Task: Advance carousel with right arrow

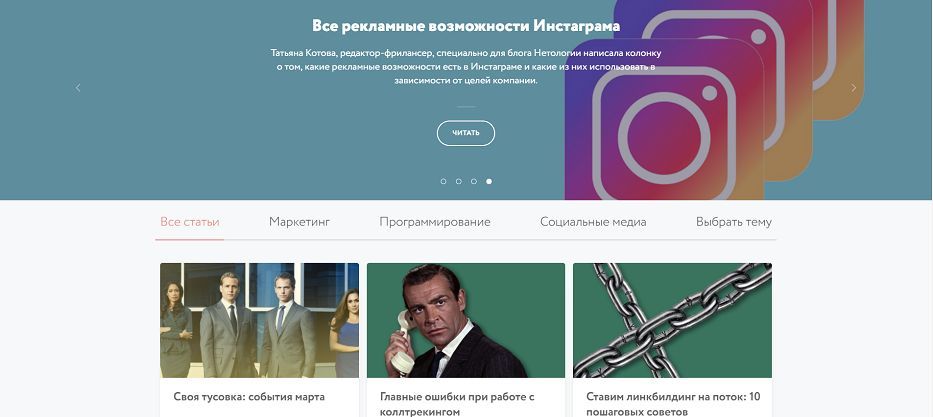Action: click(x=853, y=87)
